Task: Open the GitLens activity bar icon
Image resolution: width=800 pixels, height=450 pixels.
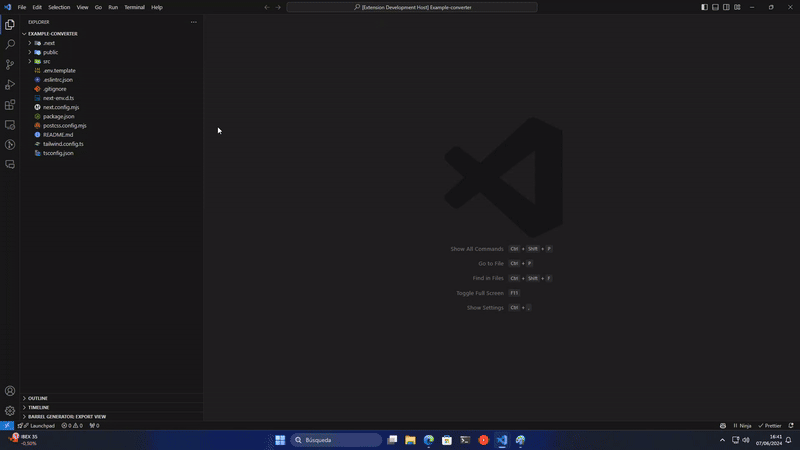Action: click(x=10, y=145)
